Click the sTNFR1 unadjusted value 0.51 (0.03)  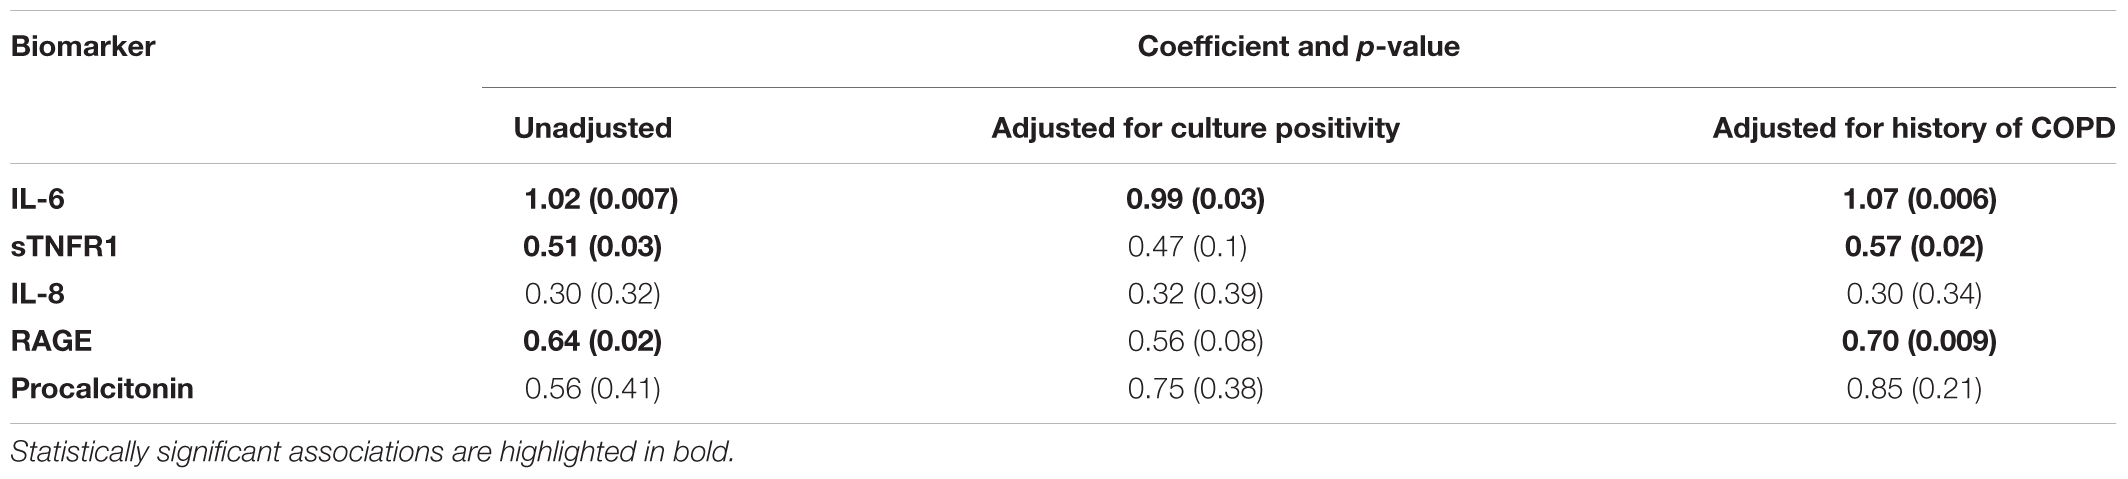593,247
